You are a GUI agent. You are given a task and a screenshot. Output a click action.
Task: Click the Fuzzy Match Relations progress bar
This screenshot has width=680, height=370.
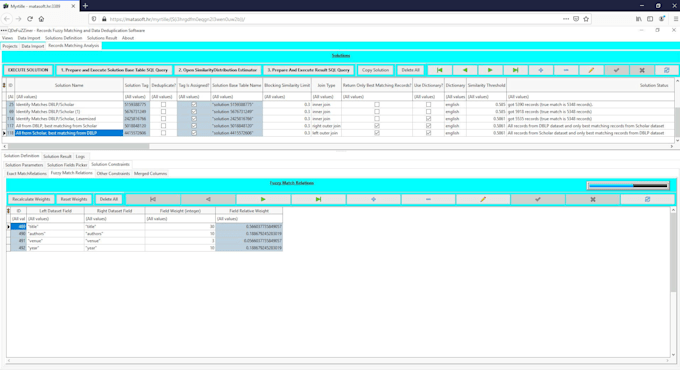click(x=628, y=186)
